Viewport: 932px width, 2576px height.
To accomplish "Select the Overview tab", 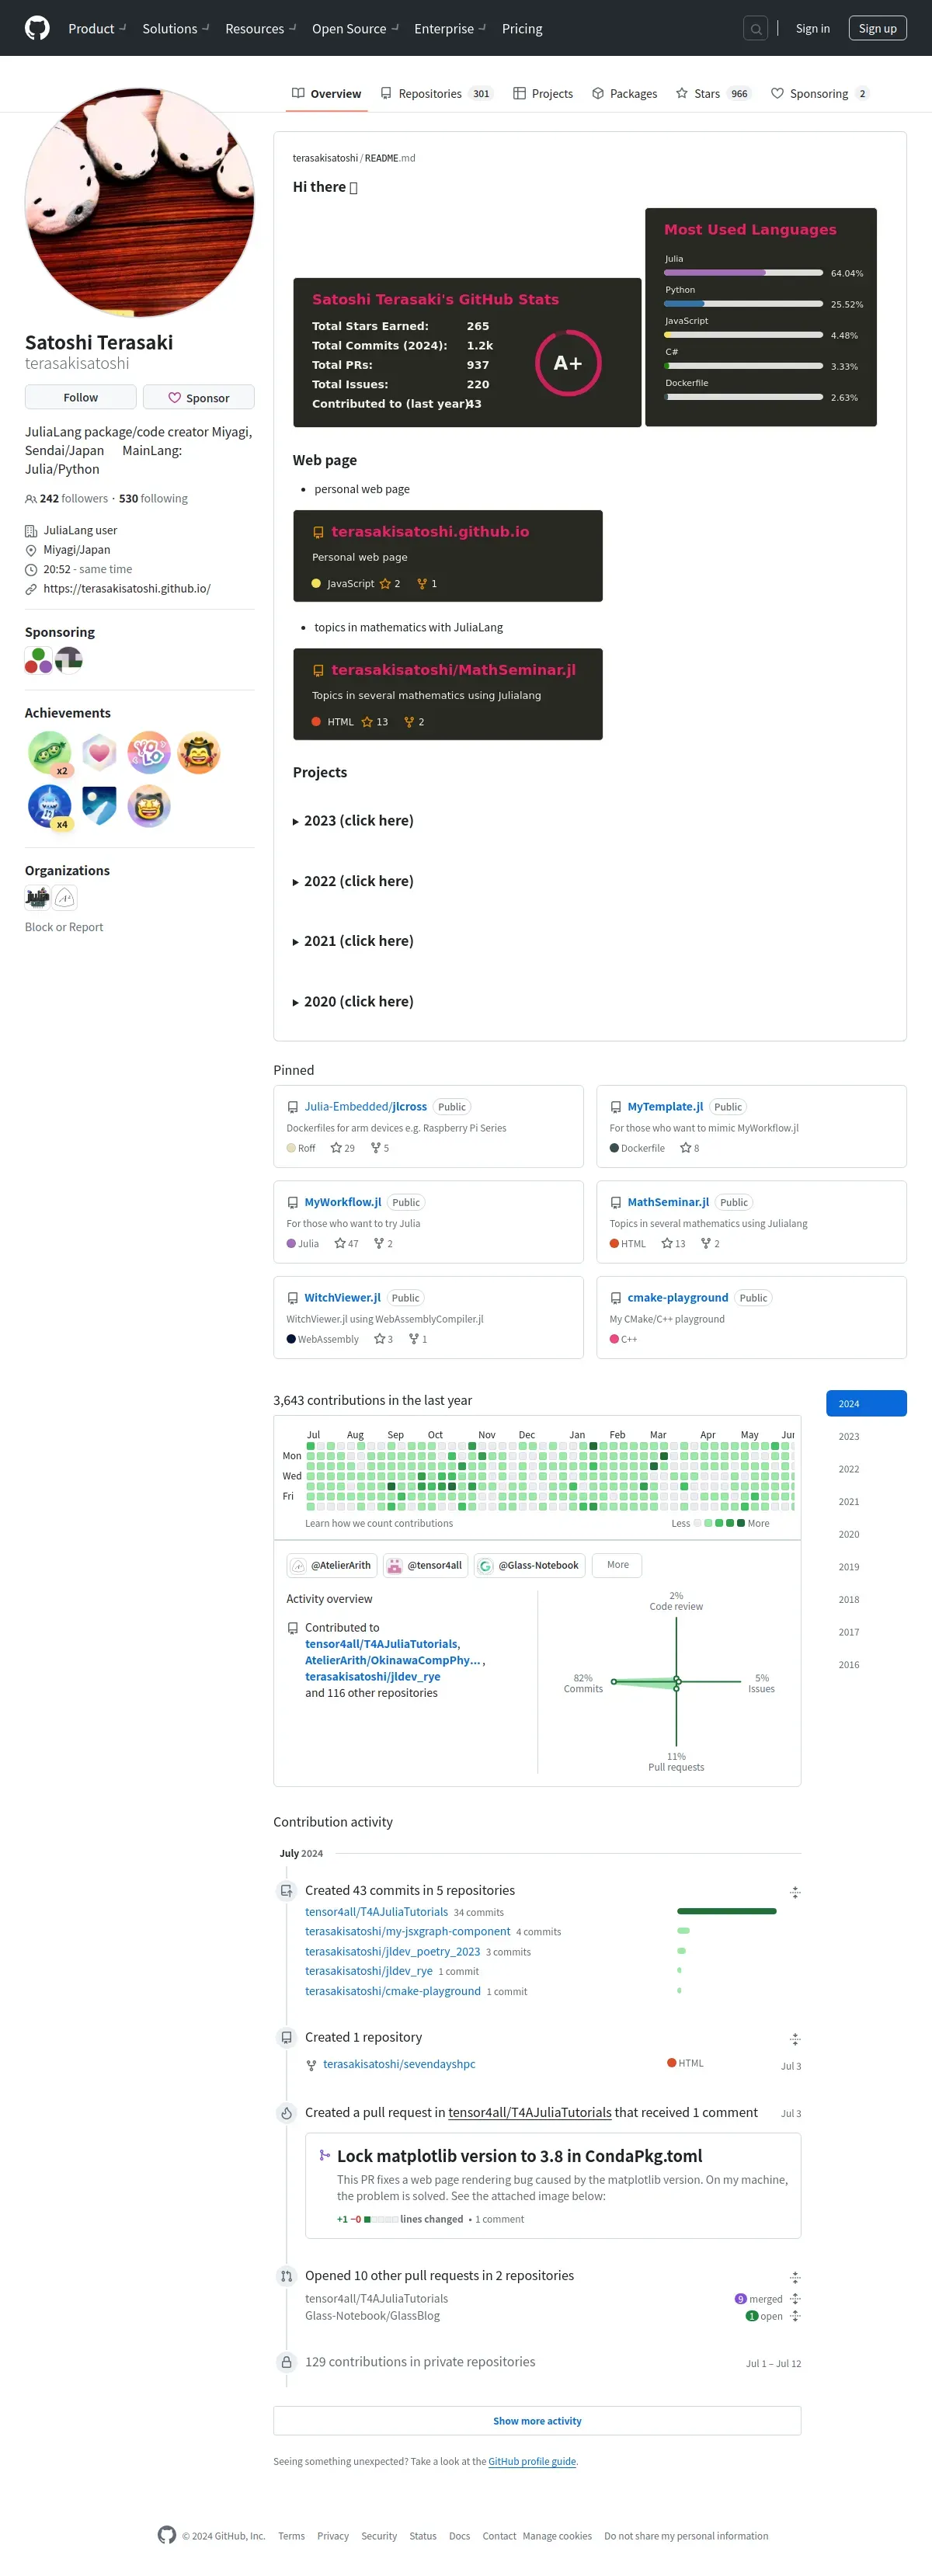I will pyautogui.click(x=326, y=94).
